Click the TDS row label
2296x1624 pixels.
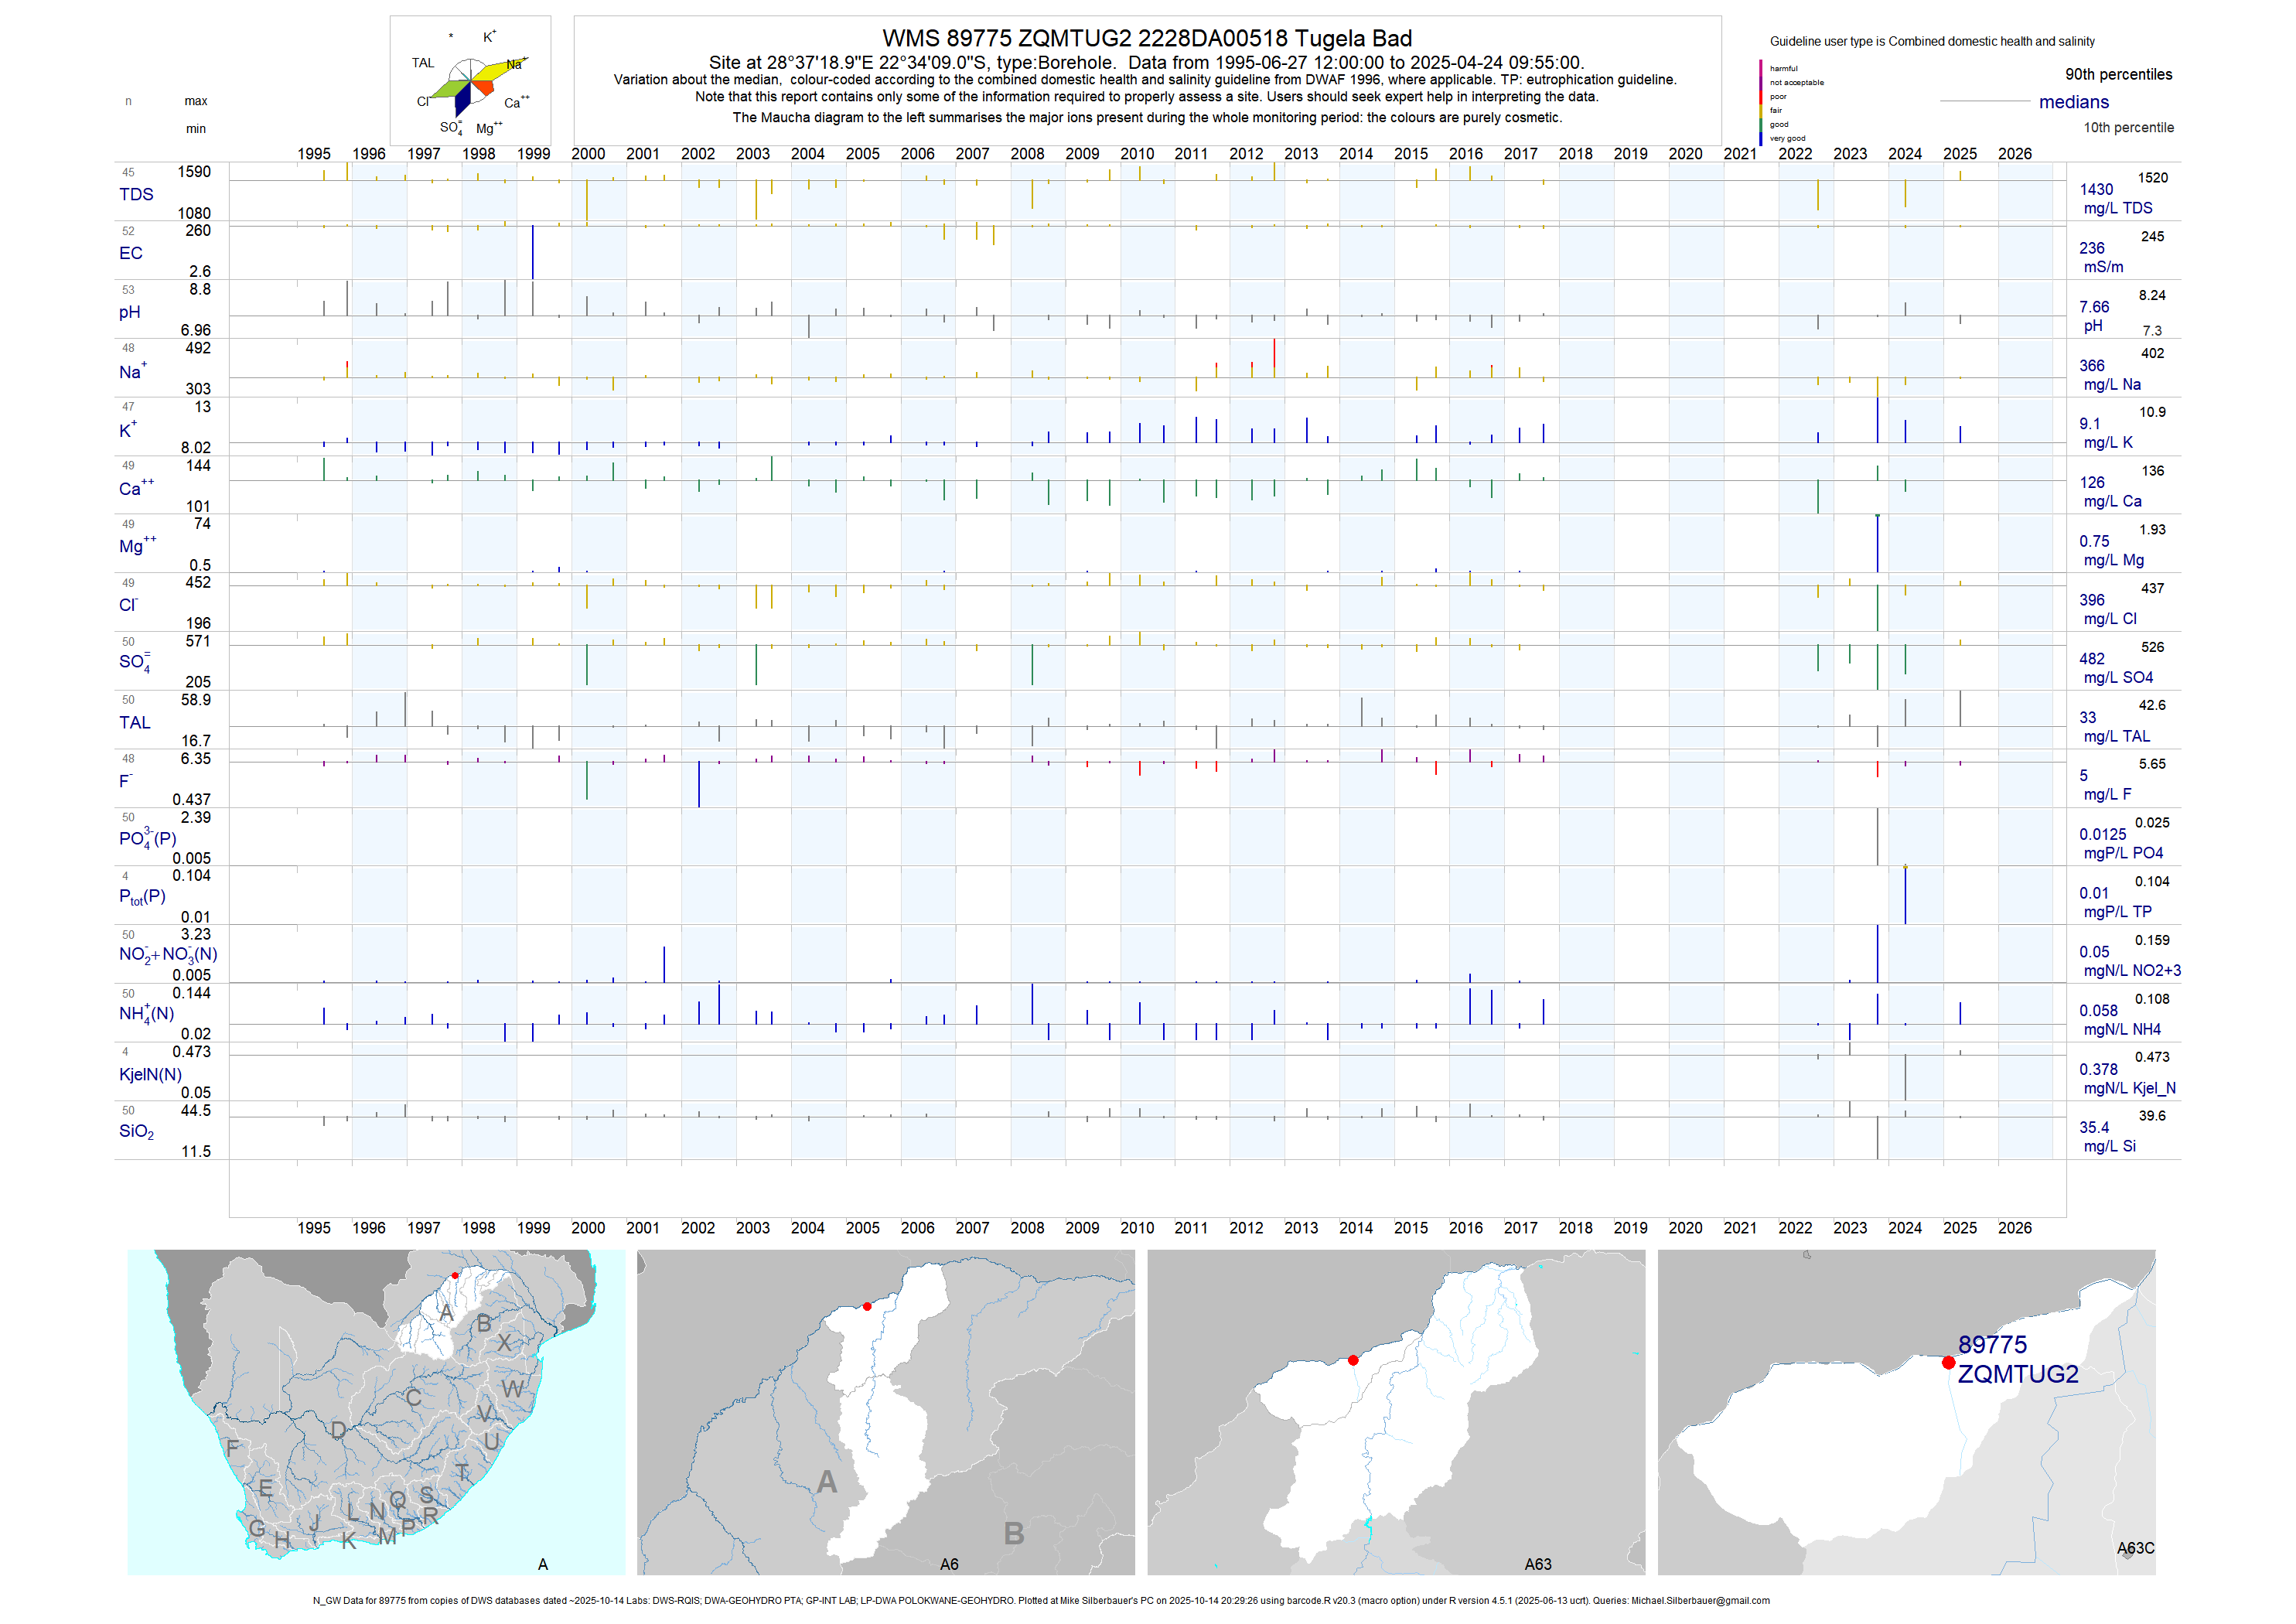[x=136, y=194]
